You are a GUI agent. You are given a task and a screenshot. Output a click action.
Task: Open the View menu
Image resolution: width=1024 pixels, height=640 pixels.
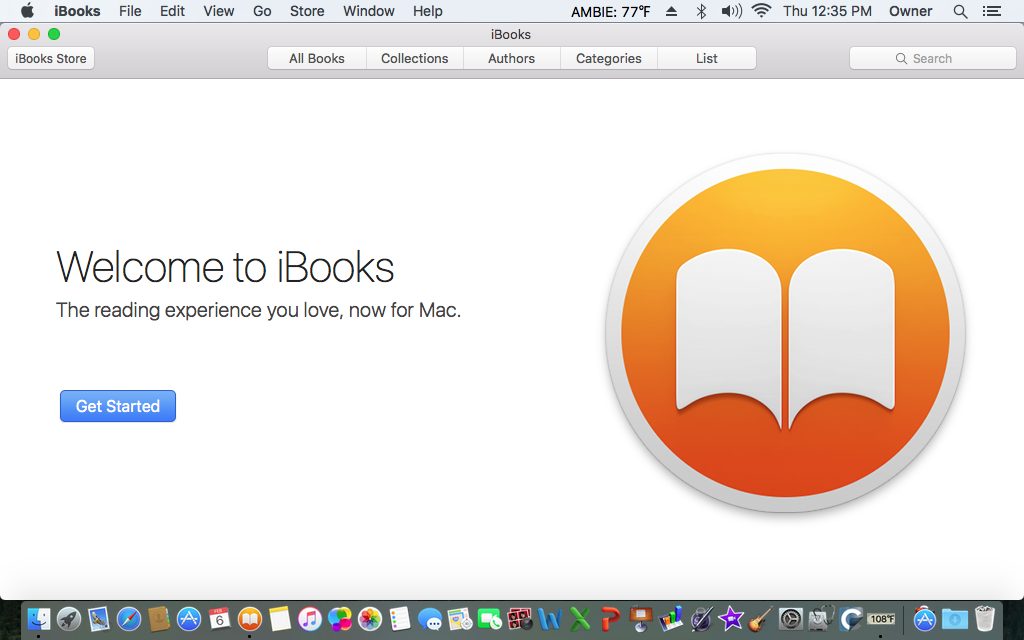point(219,11)
